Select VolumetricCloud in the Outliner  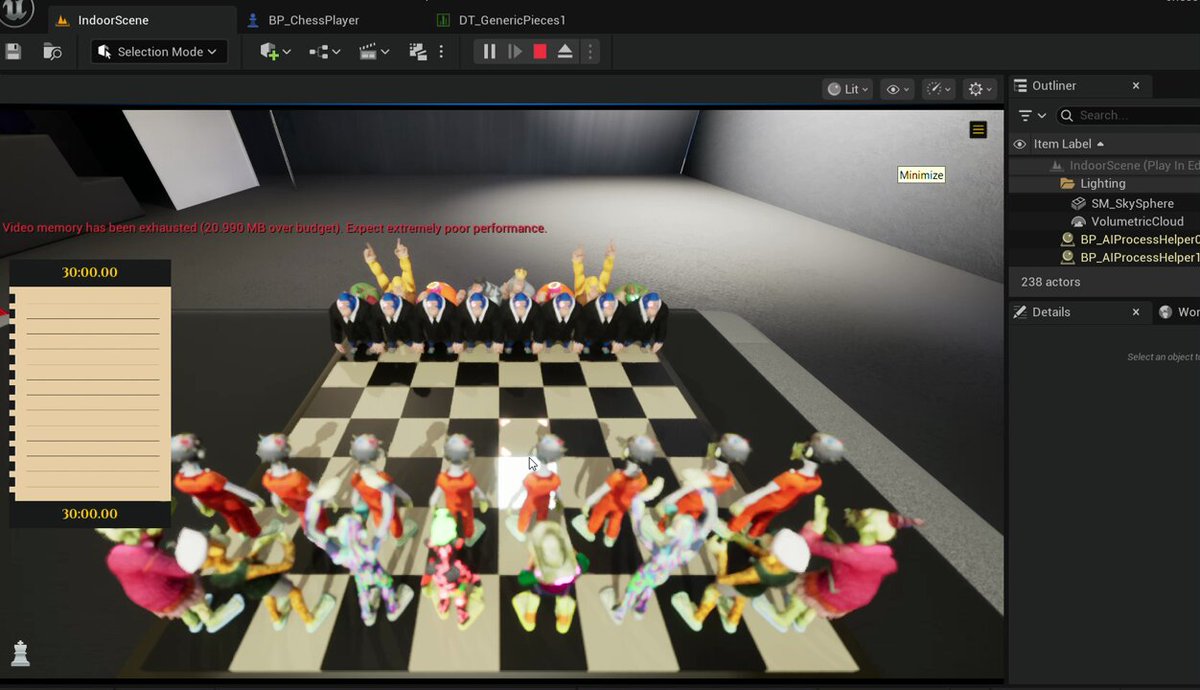pos(1105,221)
